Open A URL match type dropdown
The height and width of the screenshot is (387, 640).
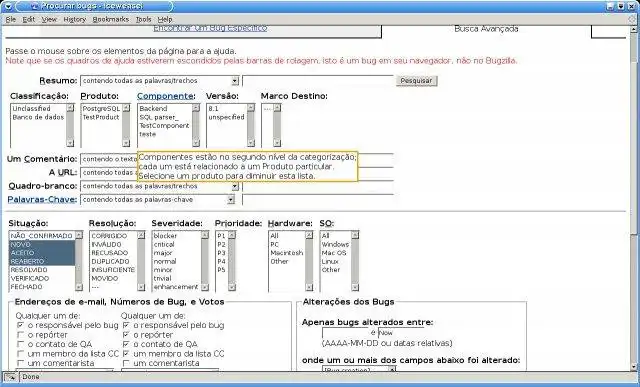coord(109,173)
